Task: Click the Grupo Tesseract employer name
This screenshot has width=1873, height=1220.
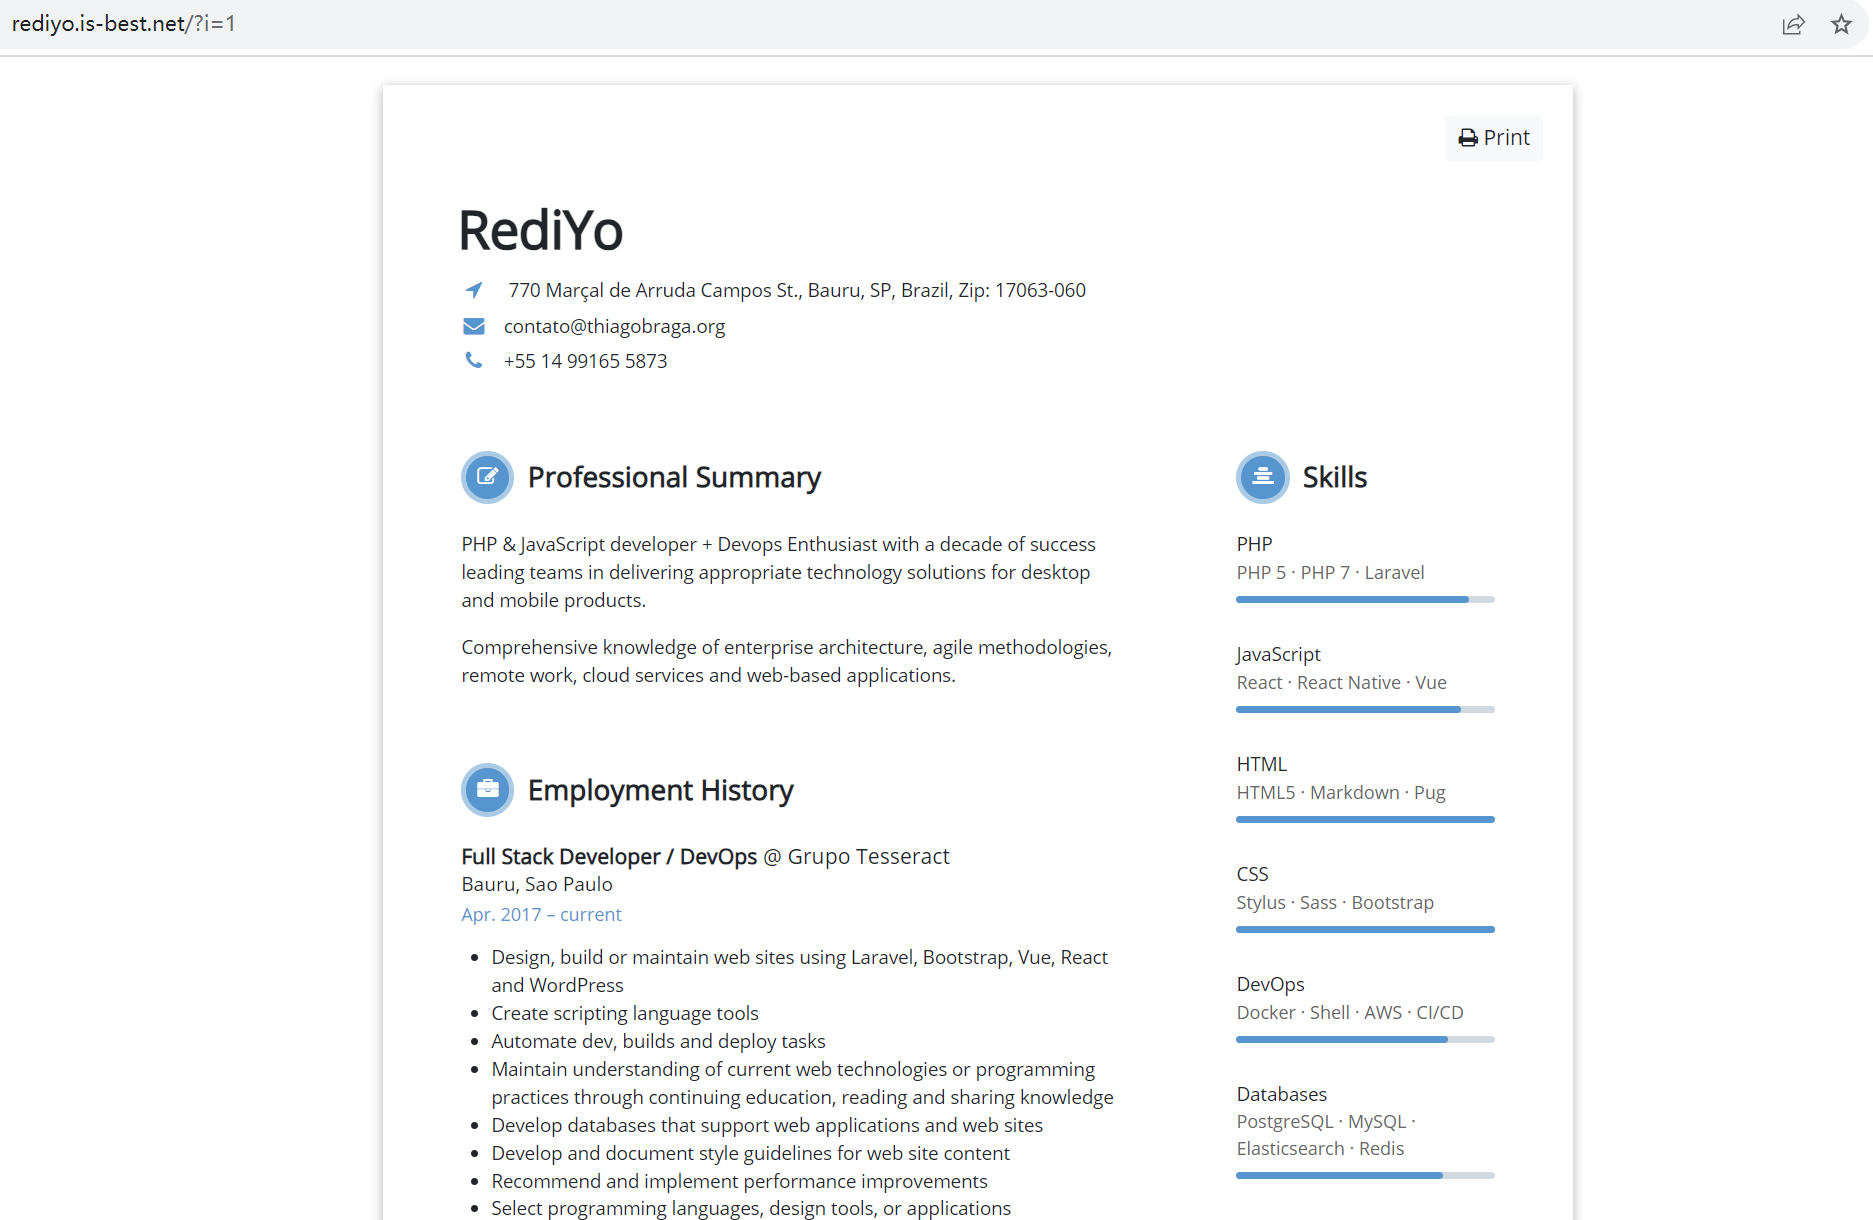Action: pyautogui.click(x=866, y=856)
